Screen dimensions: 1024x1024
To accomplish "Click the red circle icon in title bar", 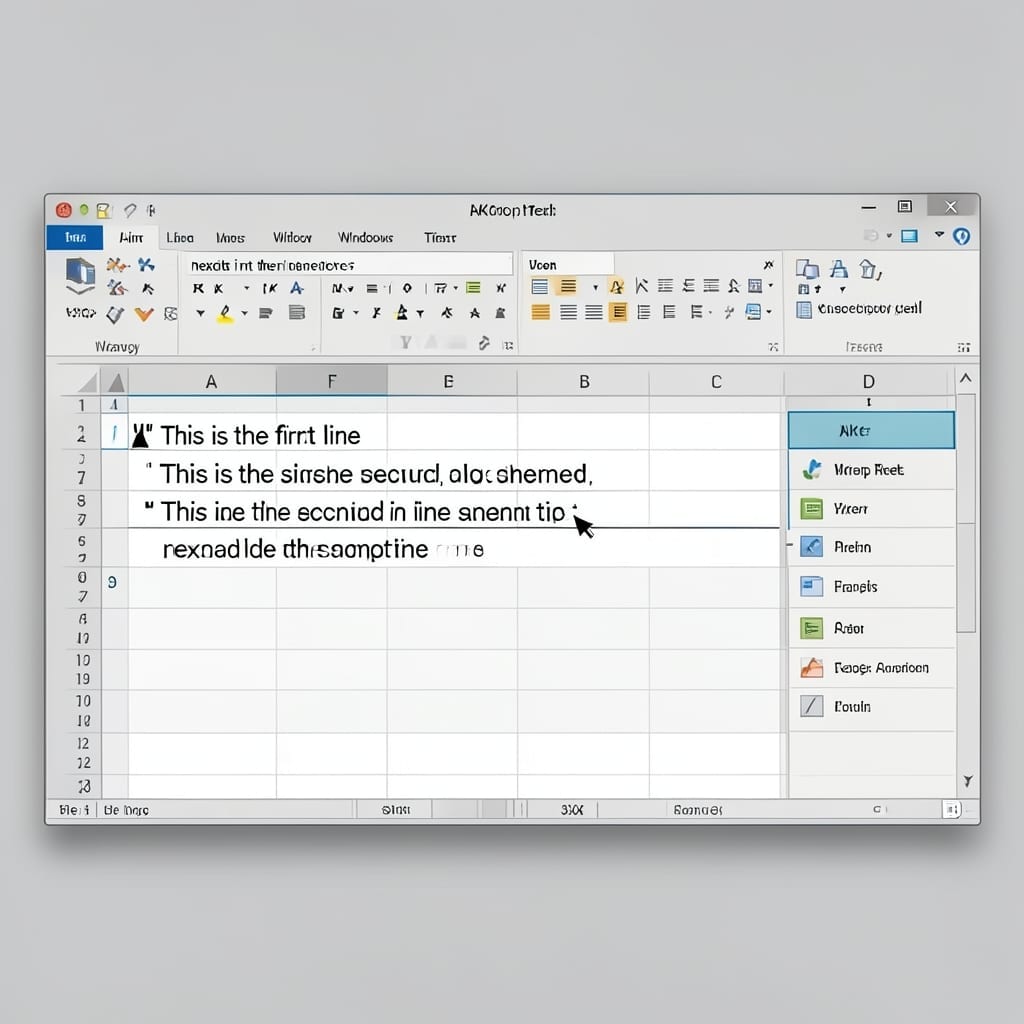I will (63, 210).
